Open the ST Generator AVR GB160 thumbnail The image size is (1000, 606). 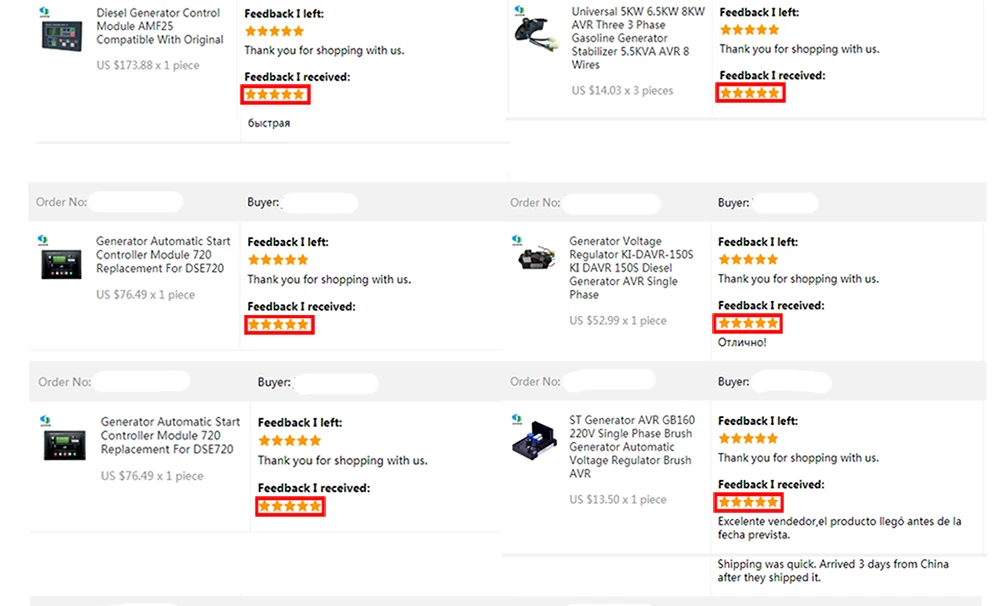click(538, 440)
